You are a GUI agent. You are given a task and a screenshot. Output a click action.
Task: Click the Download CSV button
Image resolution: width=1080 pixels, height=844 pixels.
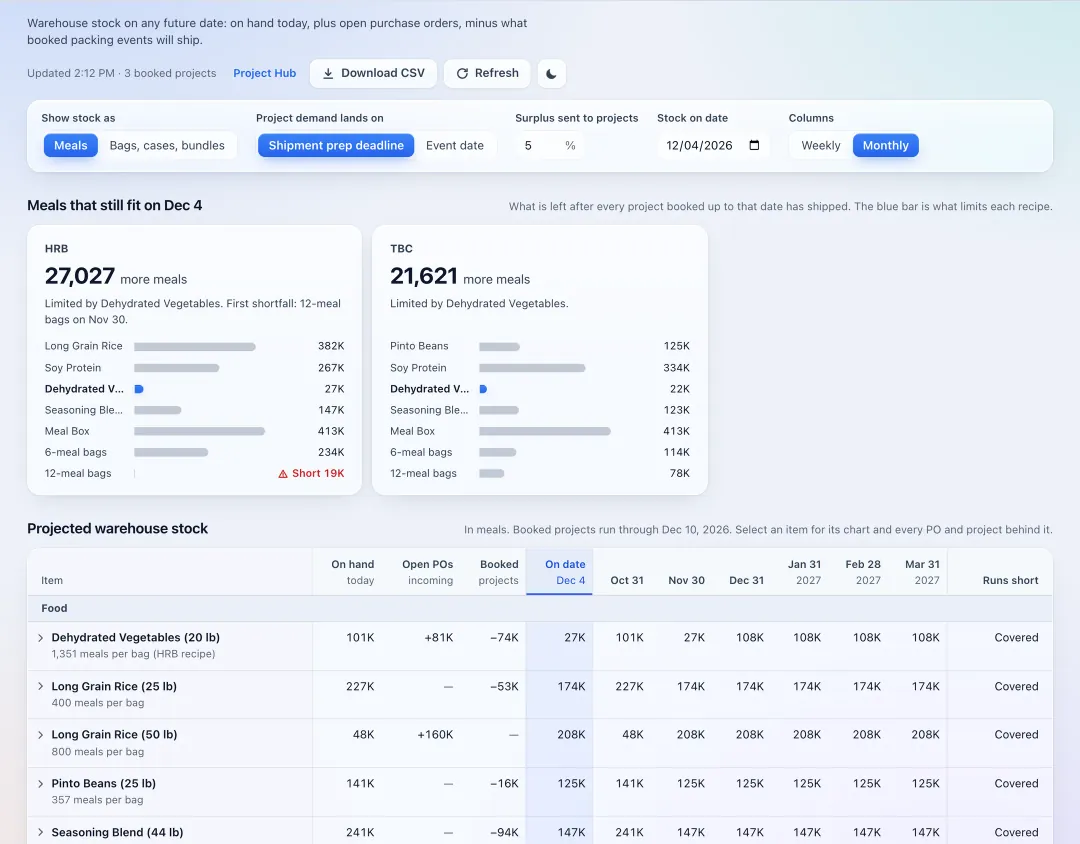pos(373,74)
